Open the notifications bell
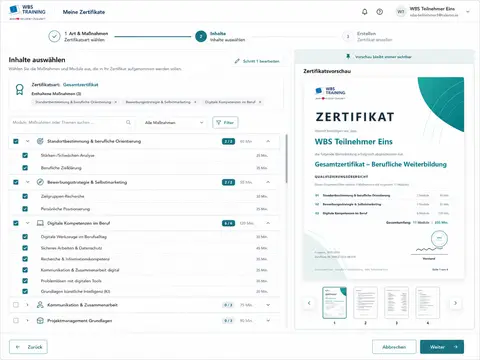 pos(365,12)
